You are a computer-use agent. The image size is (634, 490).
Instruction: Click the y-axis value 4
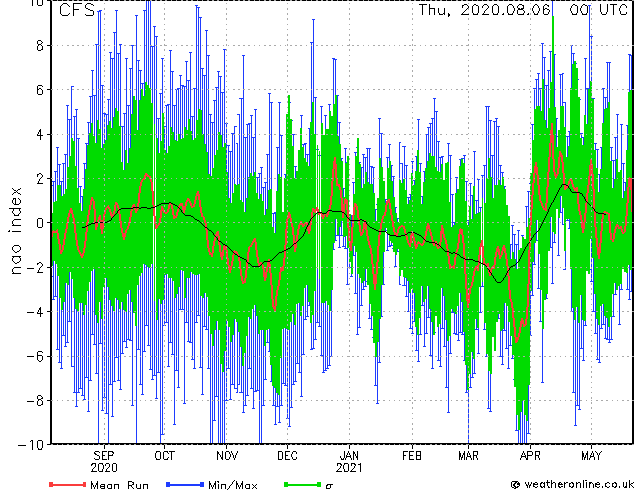click(40, 134)
